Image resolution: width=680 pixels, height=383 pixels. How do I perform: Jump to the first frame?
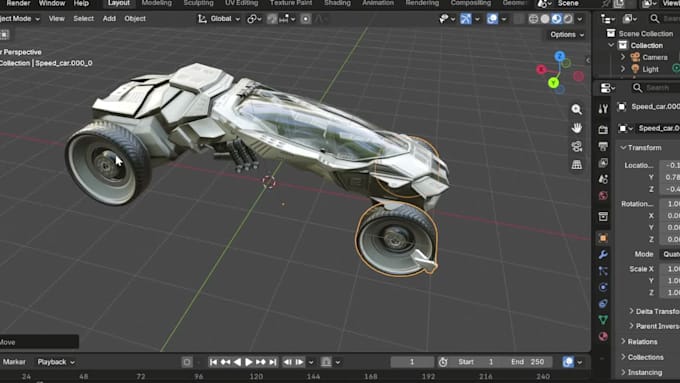tap(213, 362)
